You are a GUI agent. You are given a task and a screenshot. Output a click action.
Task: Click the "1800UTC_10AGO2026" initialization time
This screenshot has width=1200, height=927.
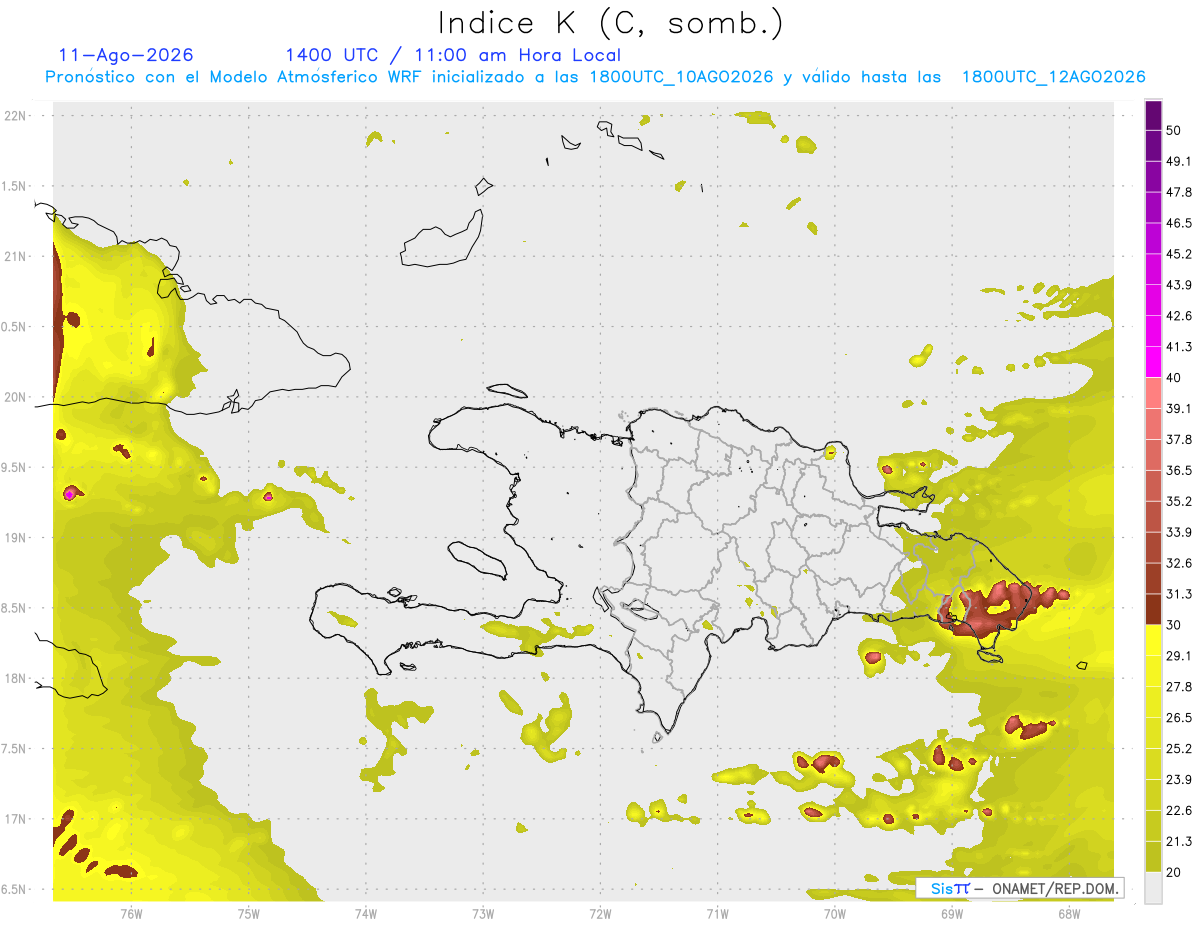click(682, 77)
